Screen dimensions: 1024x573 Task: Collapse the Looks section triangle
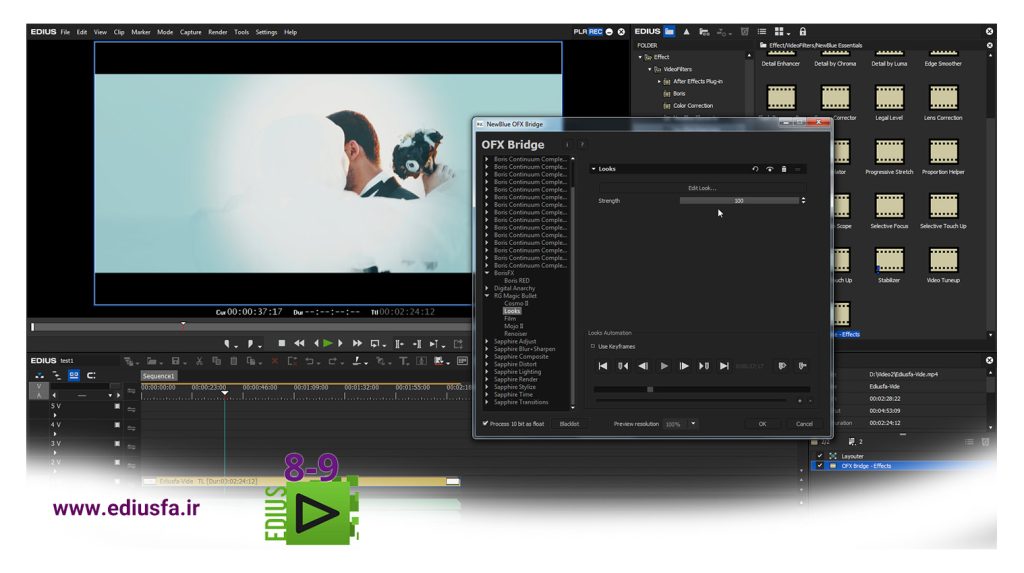[x=594, y=169]
